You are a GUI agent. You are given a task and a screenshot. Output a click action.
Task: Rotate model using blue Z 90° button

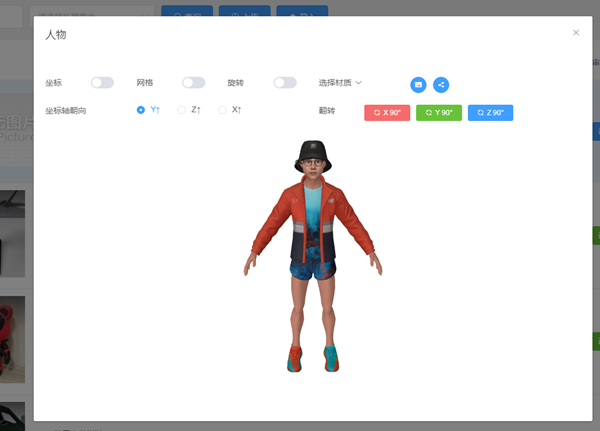click(x=490, y=113)
